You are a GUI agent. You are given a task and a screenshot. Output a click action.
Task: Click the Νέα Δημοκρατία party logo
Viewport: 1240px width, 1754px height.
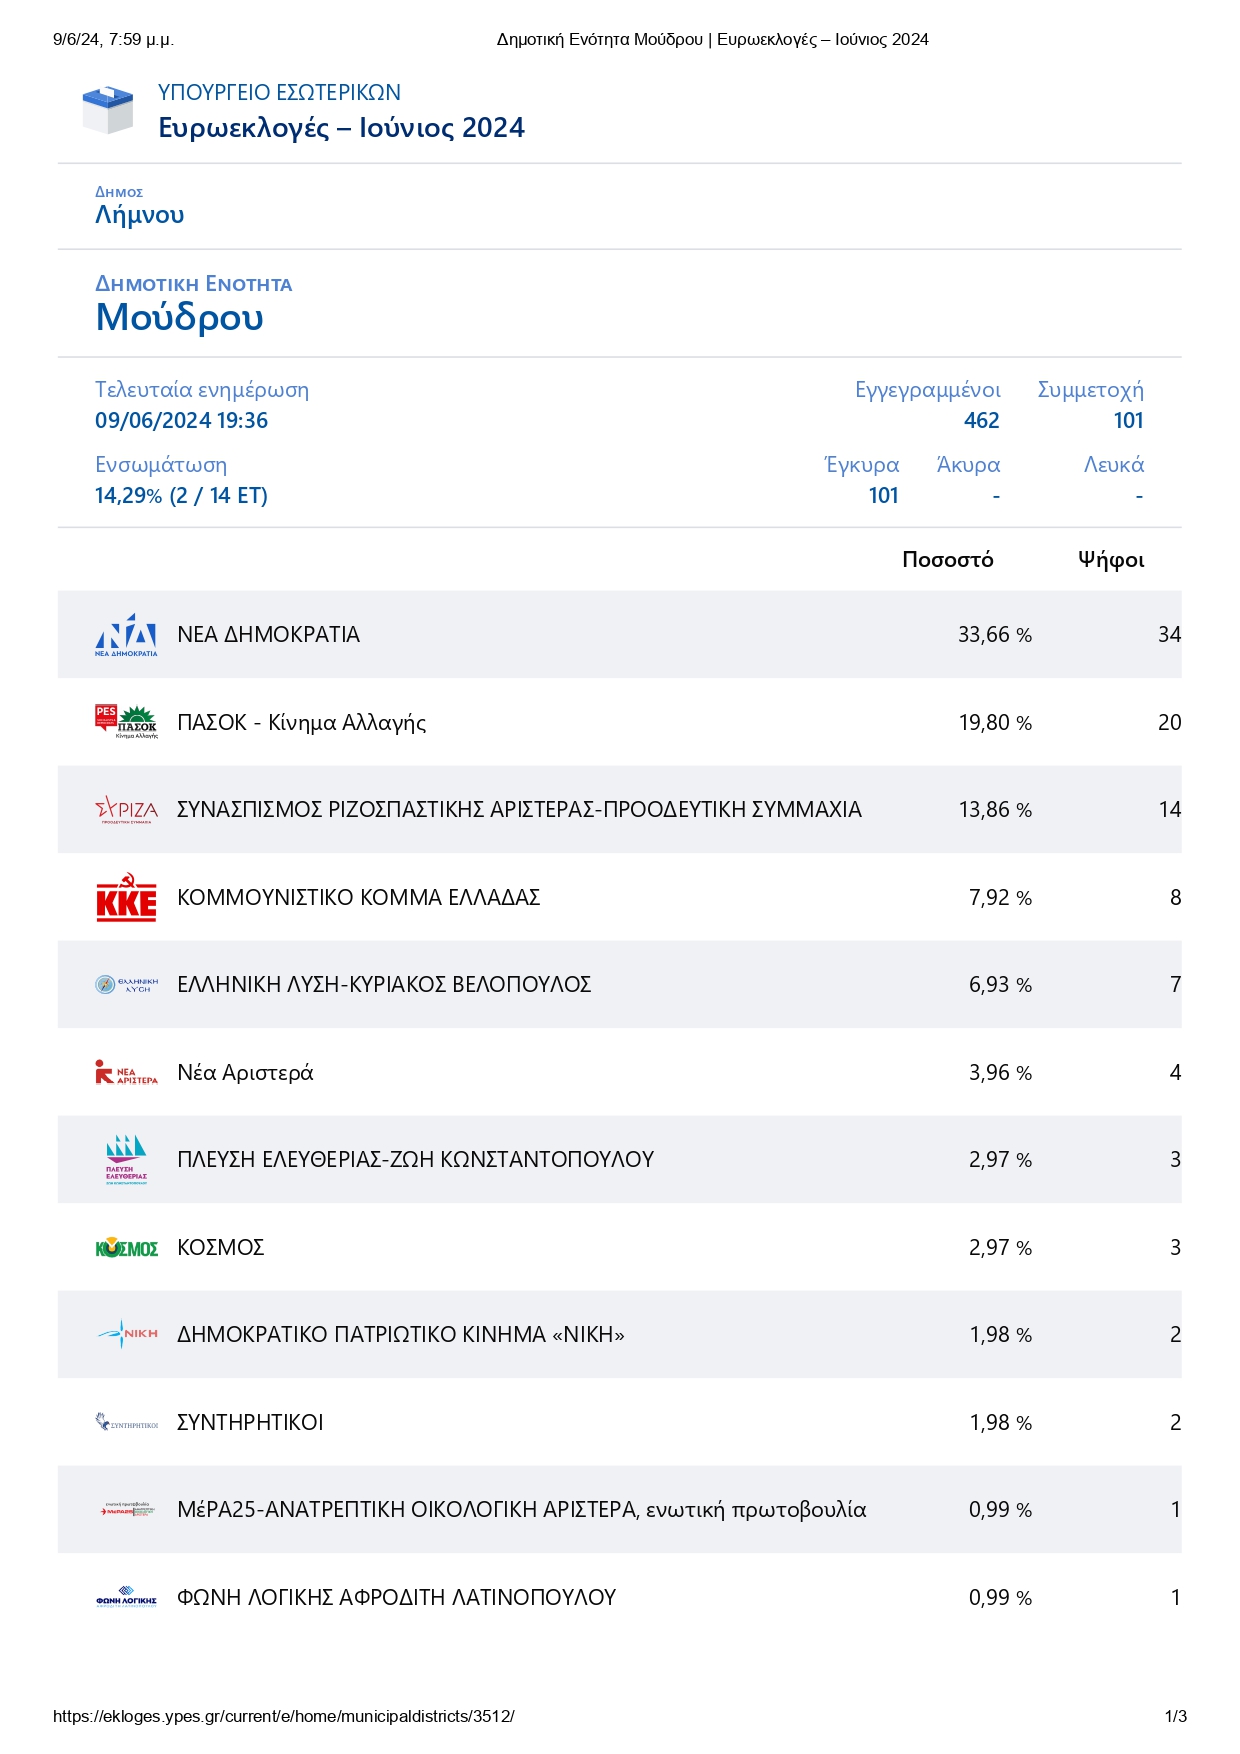tap(126, 635)
